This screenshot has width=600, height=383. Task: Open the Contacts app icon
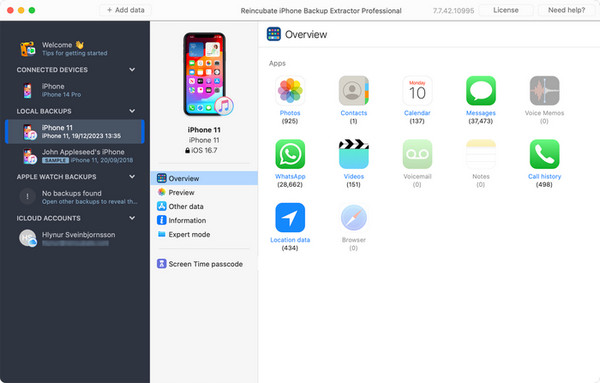click(354, 91)
